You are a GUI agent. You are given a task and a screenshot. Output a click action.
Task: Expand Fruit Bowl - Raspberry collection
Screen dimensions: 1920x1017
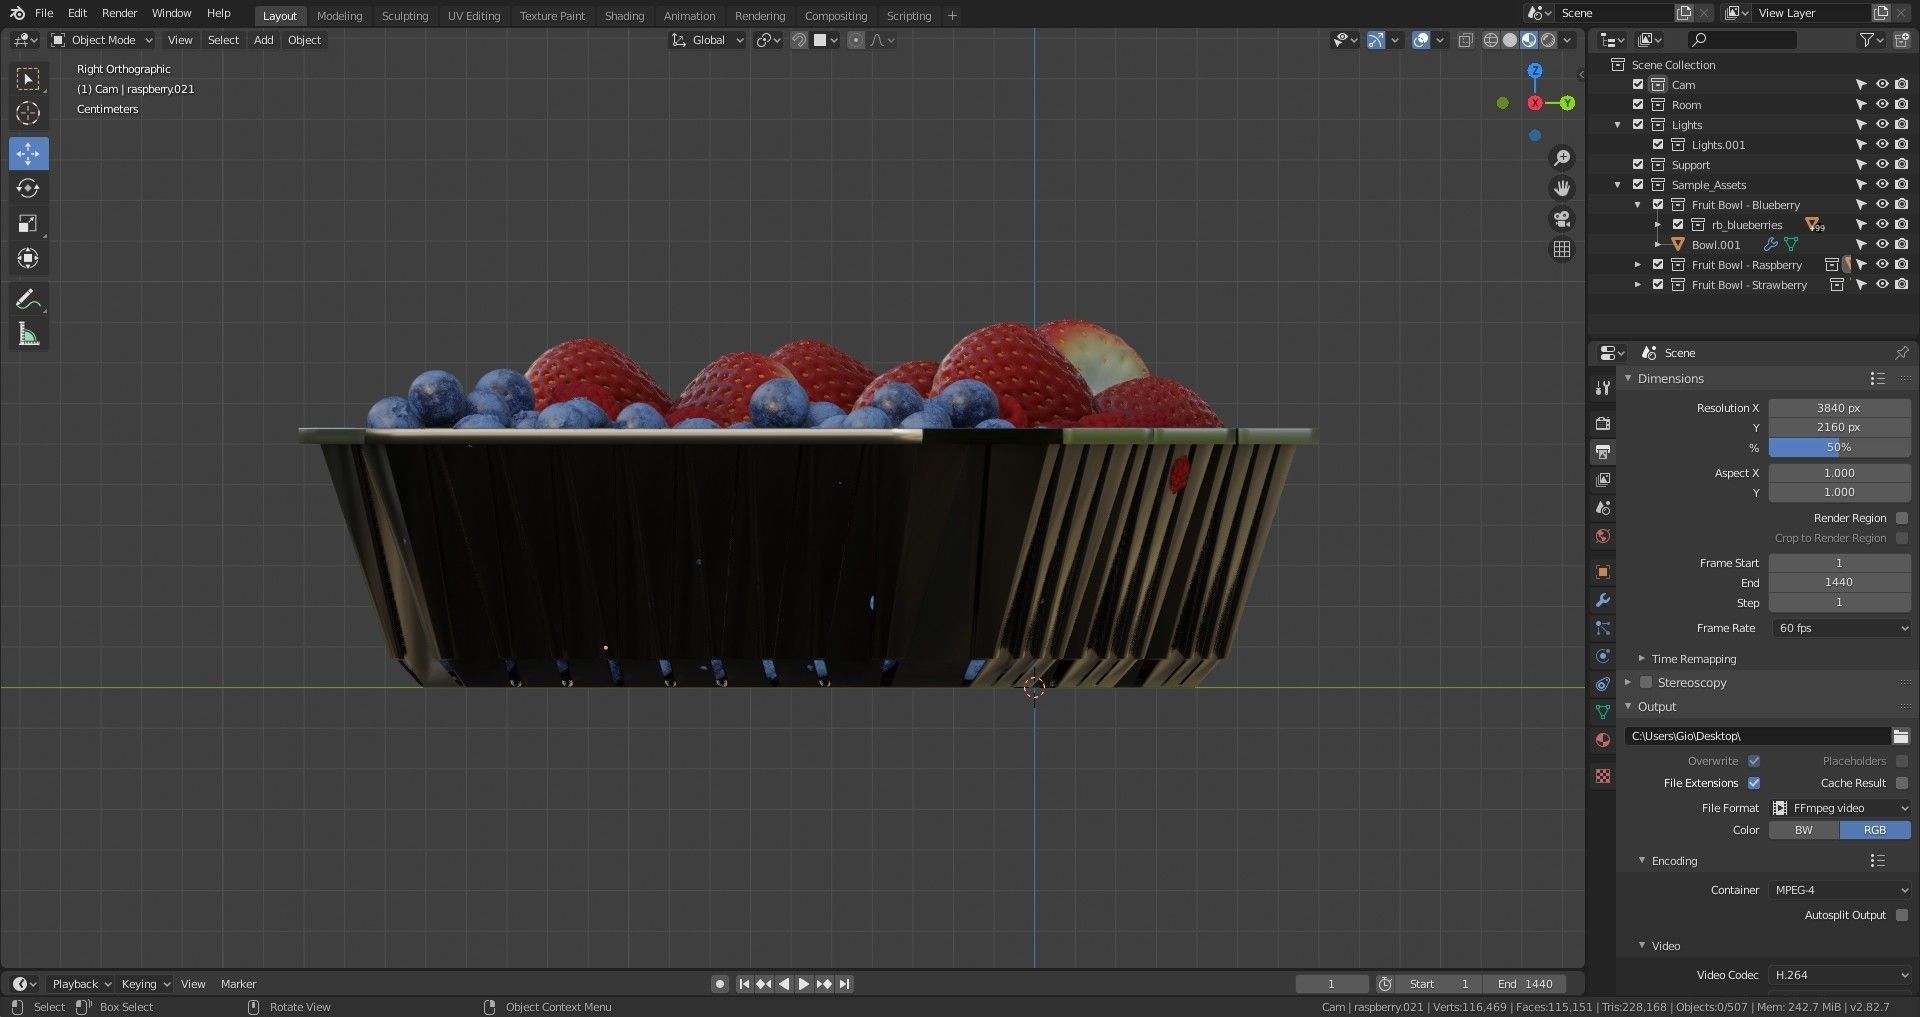click(x=1637, y=265)
